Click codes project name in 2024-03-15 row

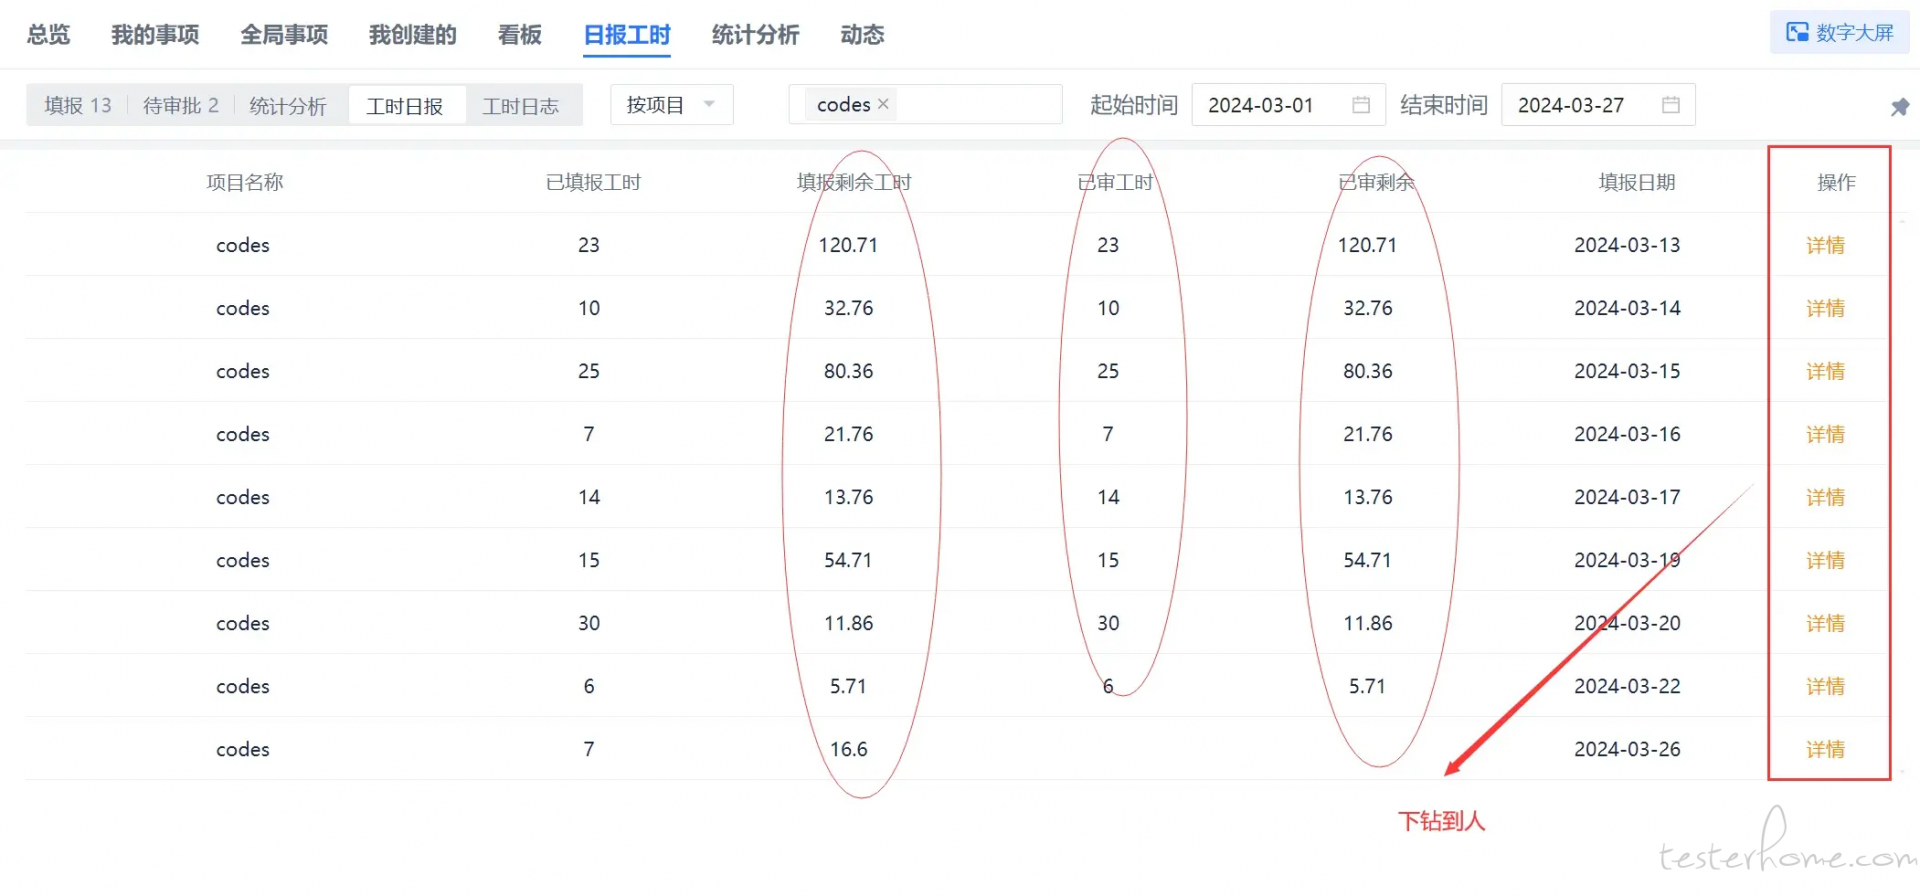(243, 371)
